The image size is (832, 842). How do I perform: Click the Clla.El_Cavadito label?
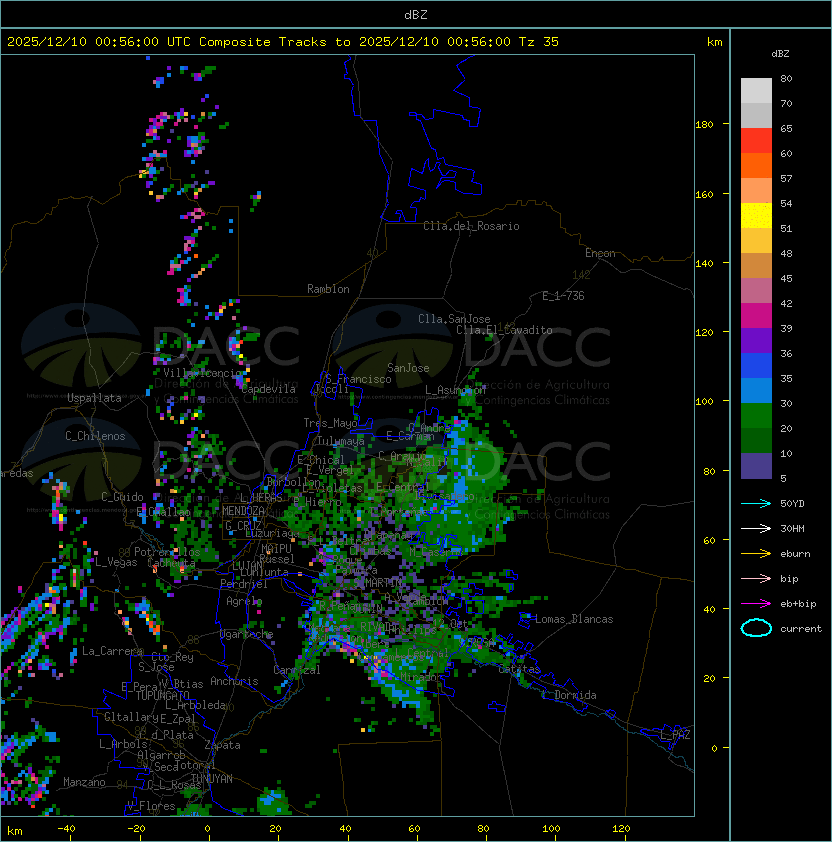point(504,330)
